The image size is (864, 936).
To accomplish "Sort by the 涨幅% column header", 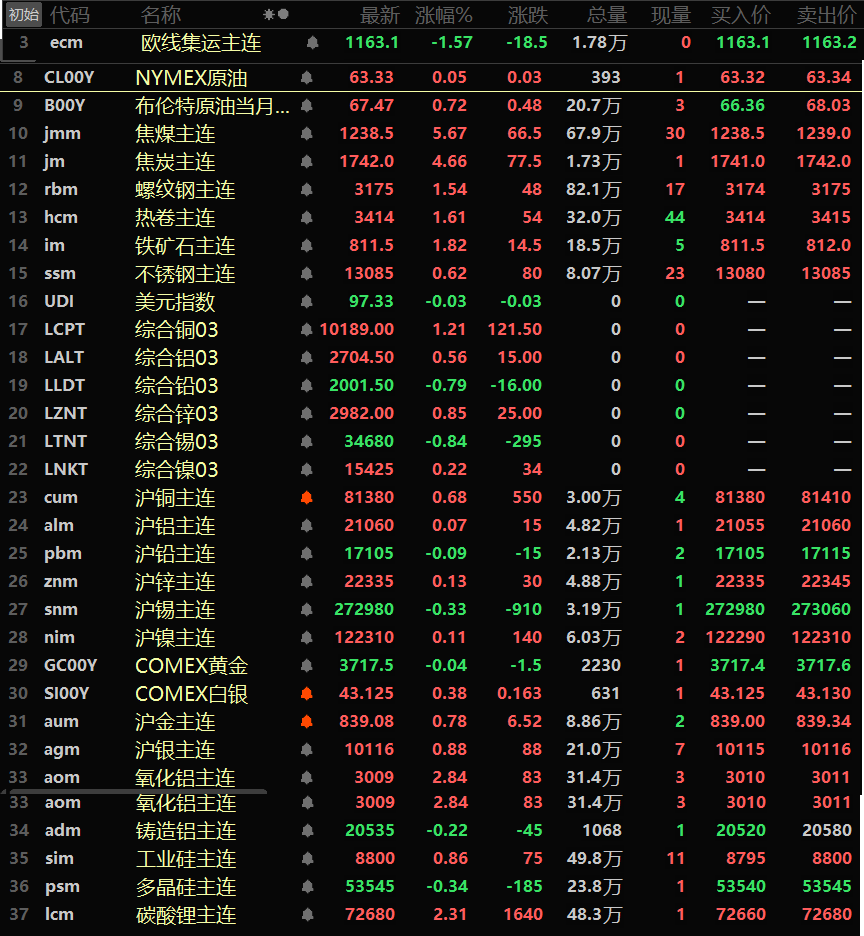I will pos(443,15).
